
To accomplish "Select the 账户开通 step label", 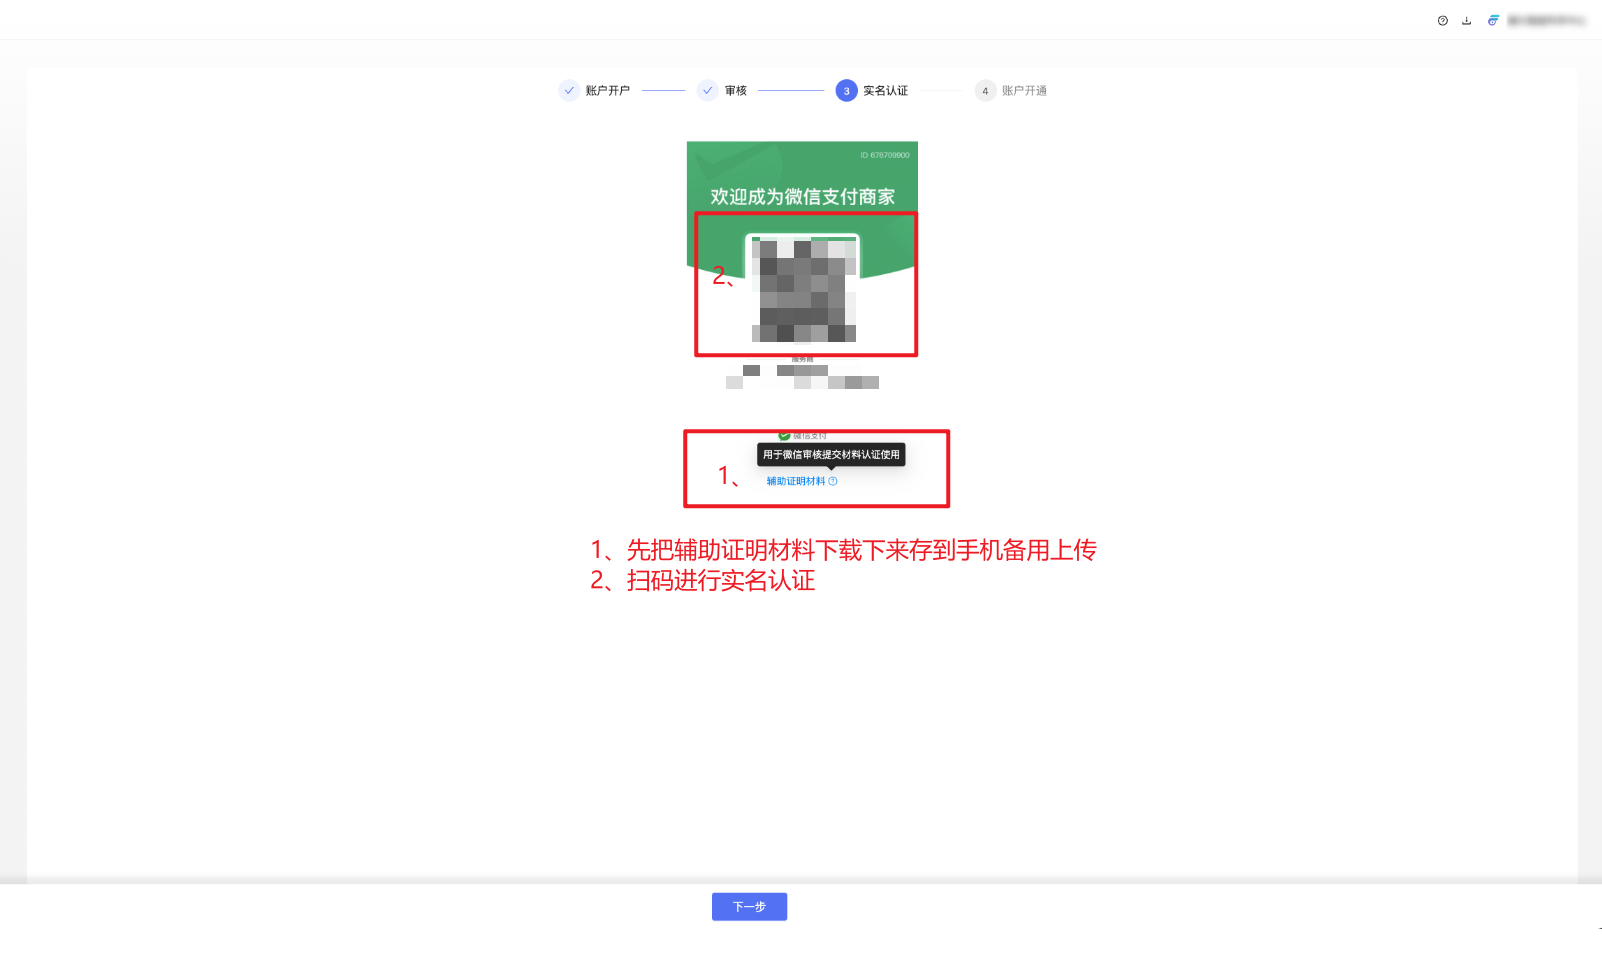I will 1024,91.
